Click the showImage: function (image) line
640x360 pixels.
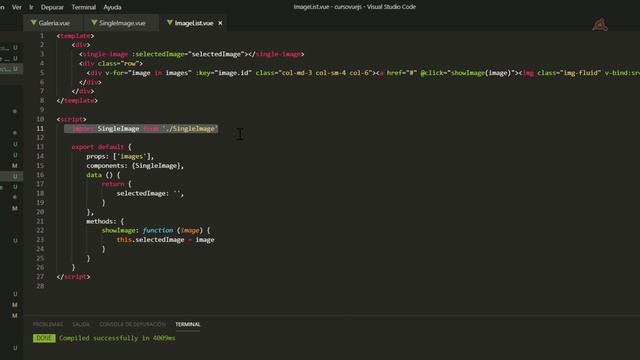pyautogui.click(x=156, y=231)
